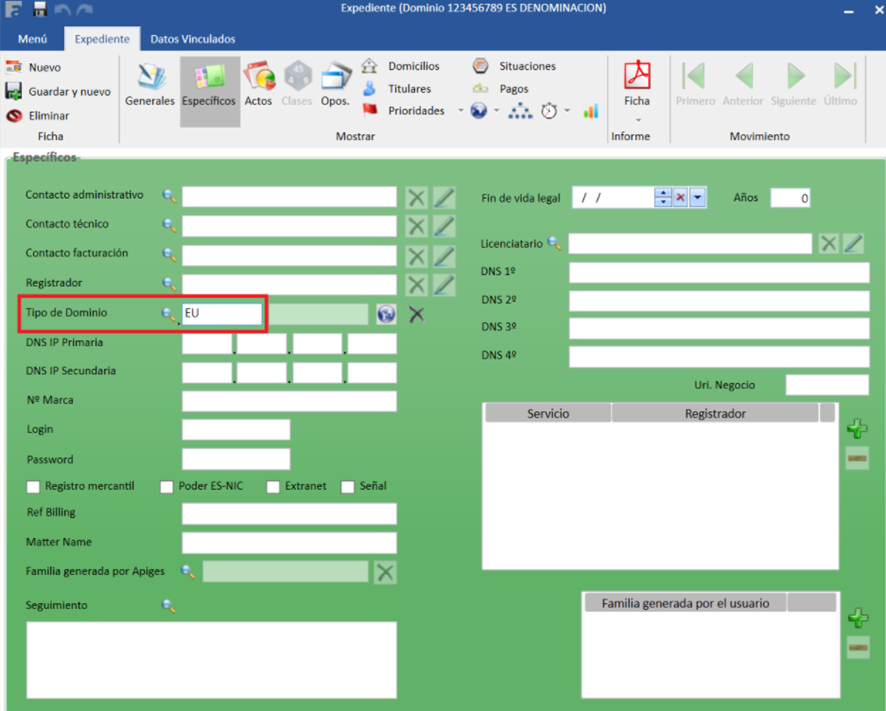
Task: Enable the Registro mercantil checkbox
Action: [x=34, y=487]
